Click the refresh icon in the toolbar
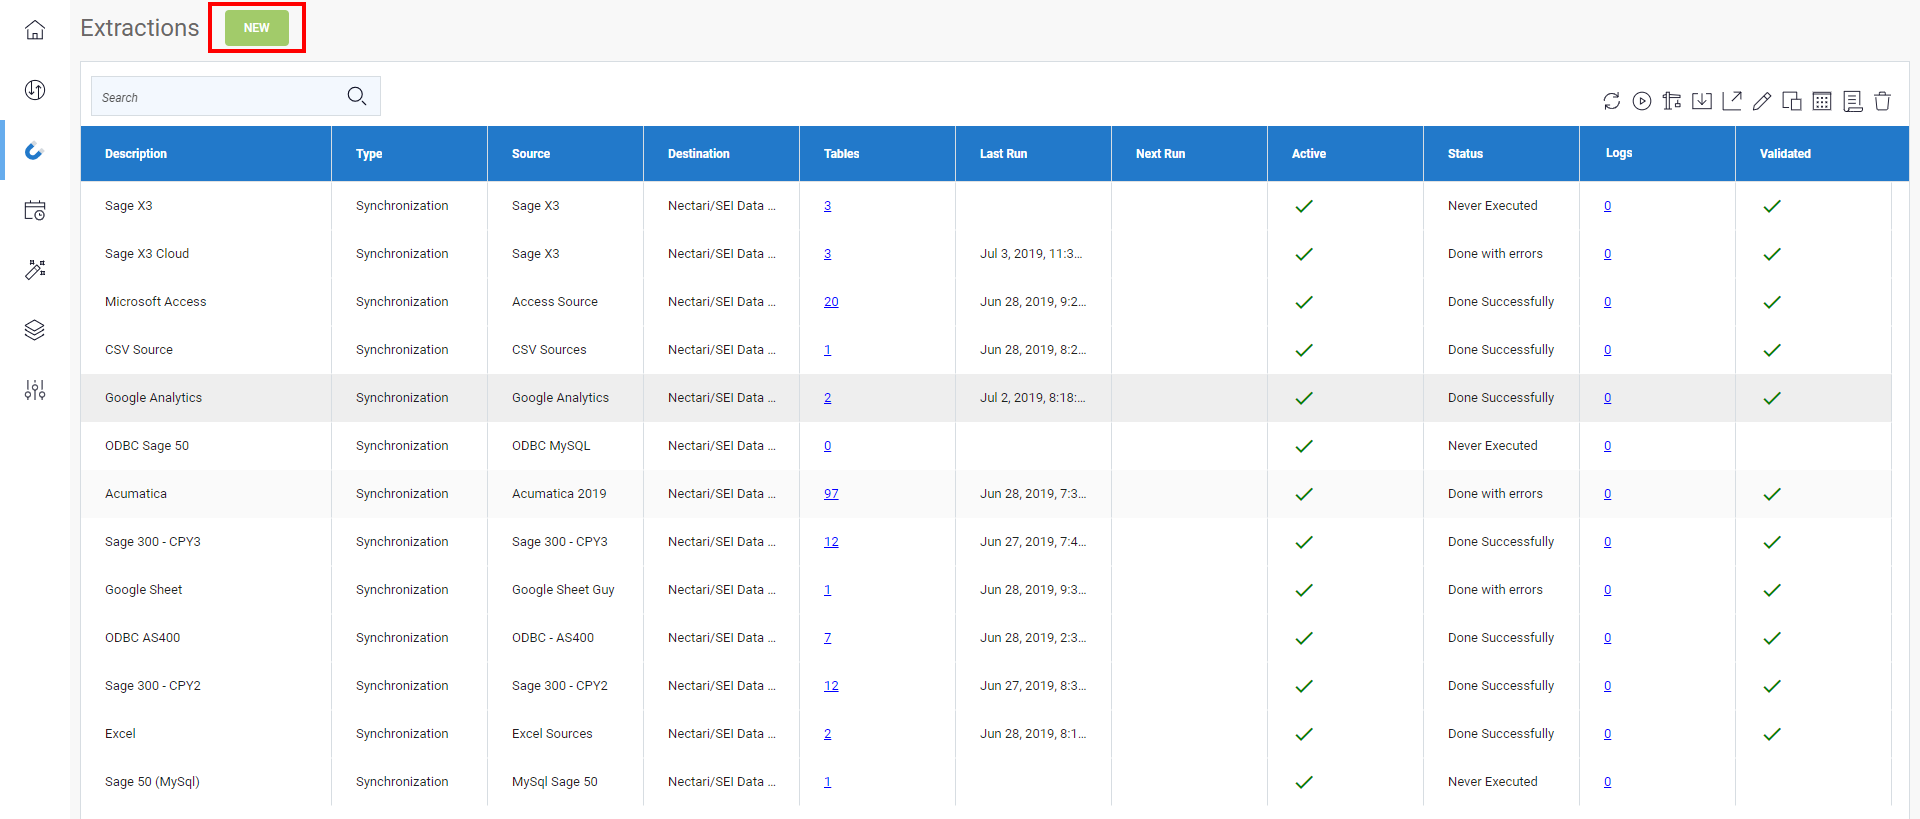 click(1611, 101)
